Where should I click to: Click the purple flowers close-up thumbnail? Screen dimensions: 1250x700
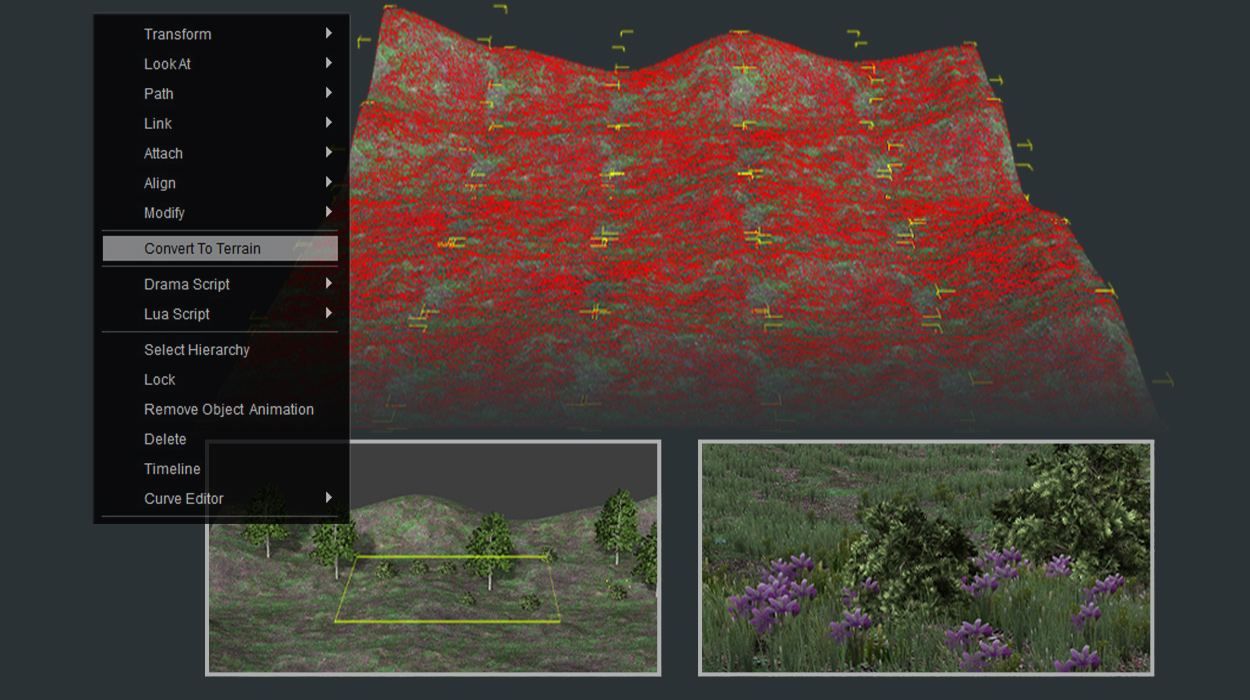coord(926,557)
